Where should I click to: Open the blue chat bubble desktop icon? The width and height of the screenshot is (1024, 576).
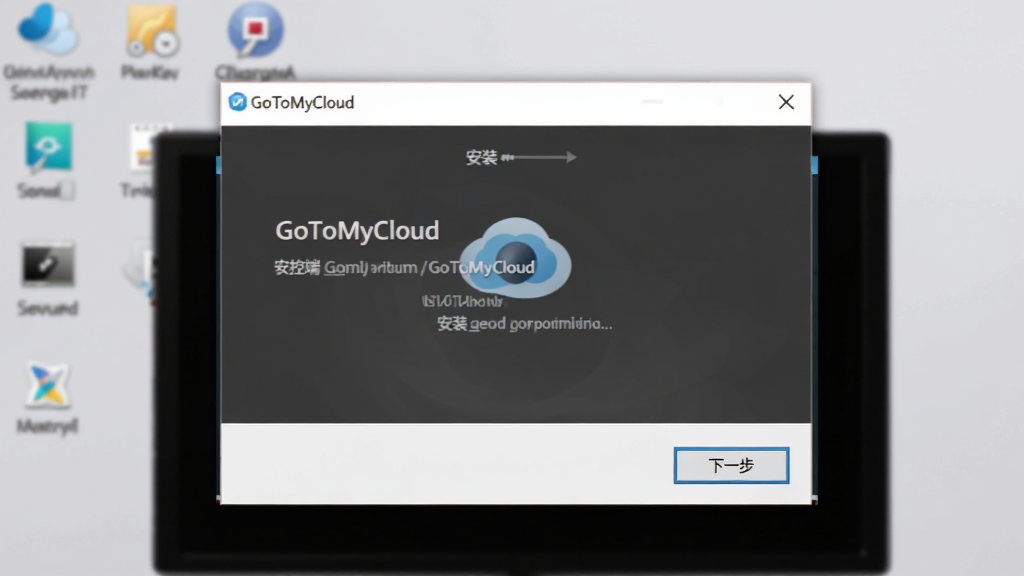[255, 30]
